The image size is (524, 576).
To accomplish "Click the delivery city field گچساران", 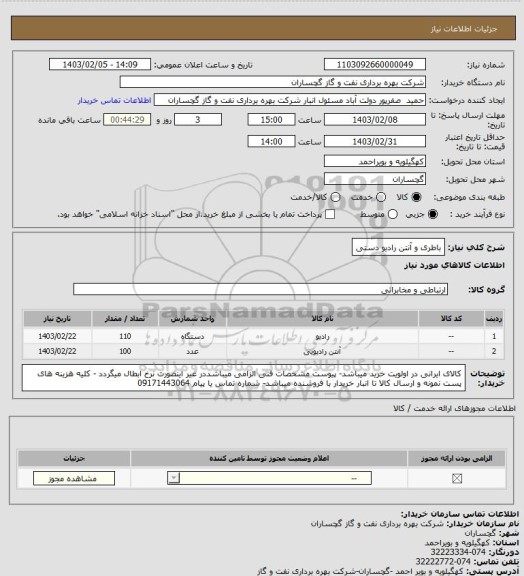I will [375, 179].
